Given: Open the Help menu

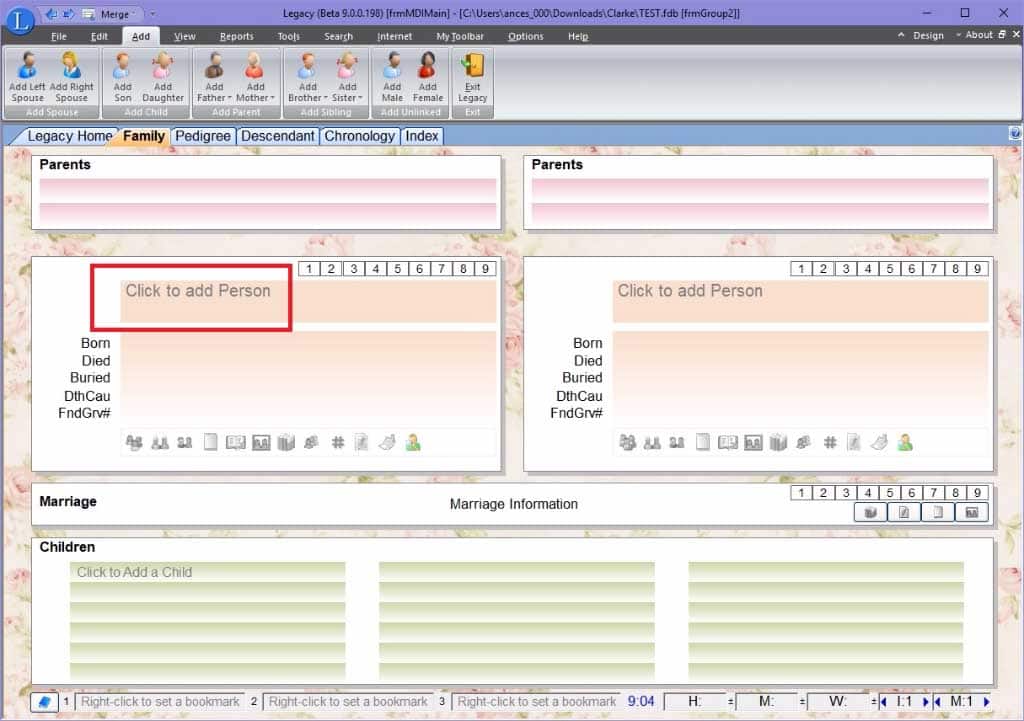Looking at the screenshot, I should coord(578,37).
